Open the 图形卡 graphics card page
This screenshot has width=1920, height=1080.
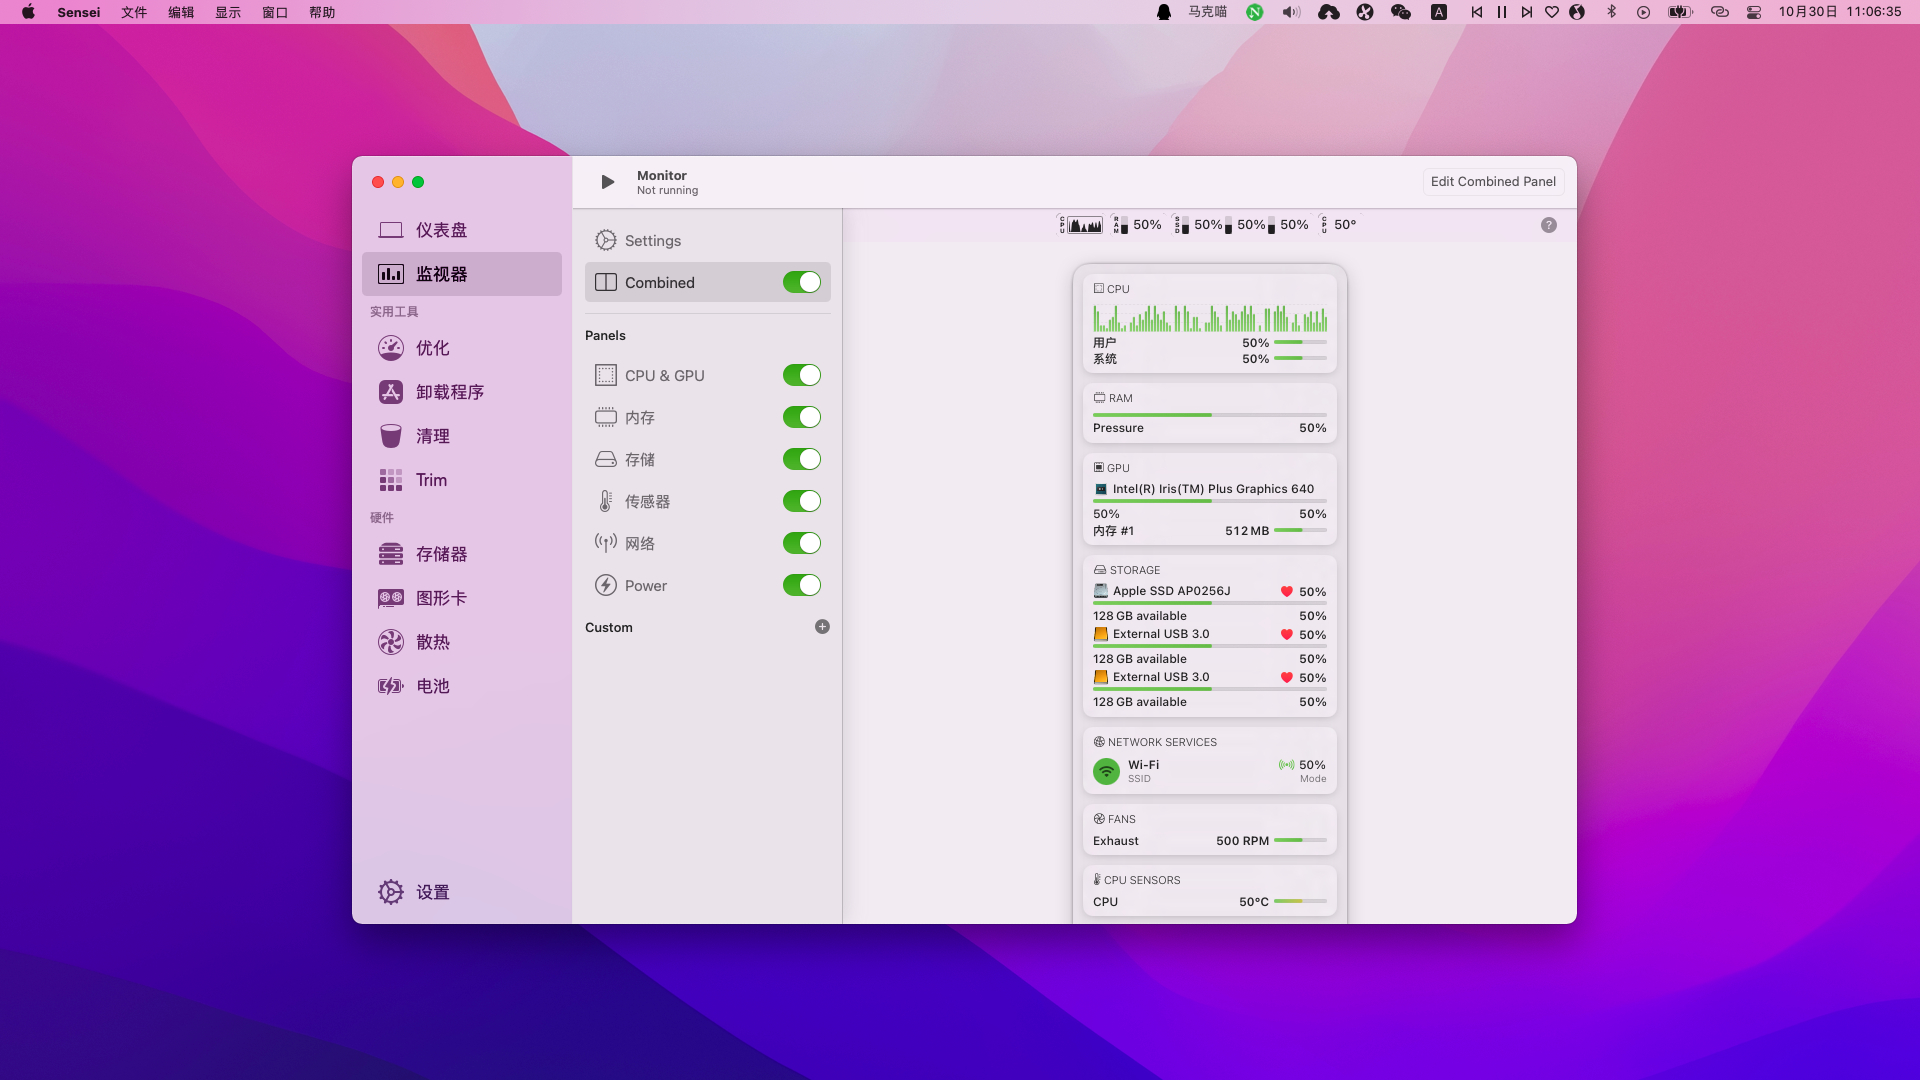point(441,598)
